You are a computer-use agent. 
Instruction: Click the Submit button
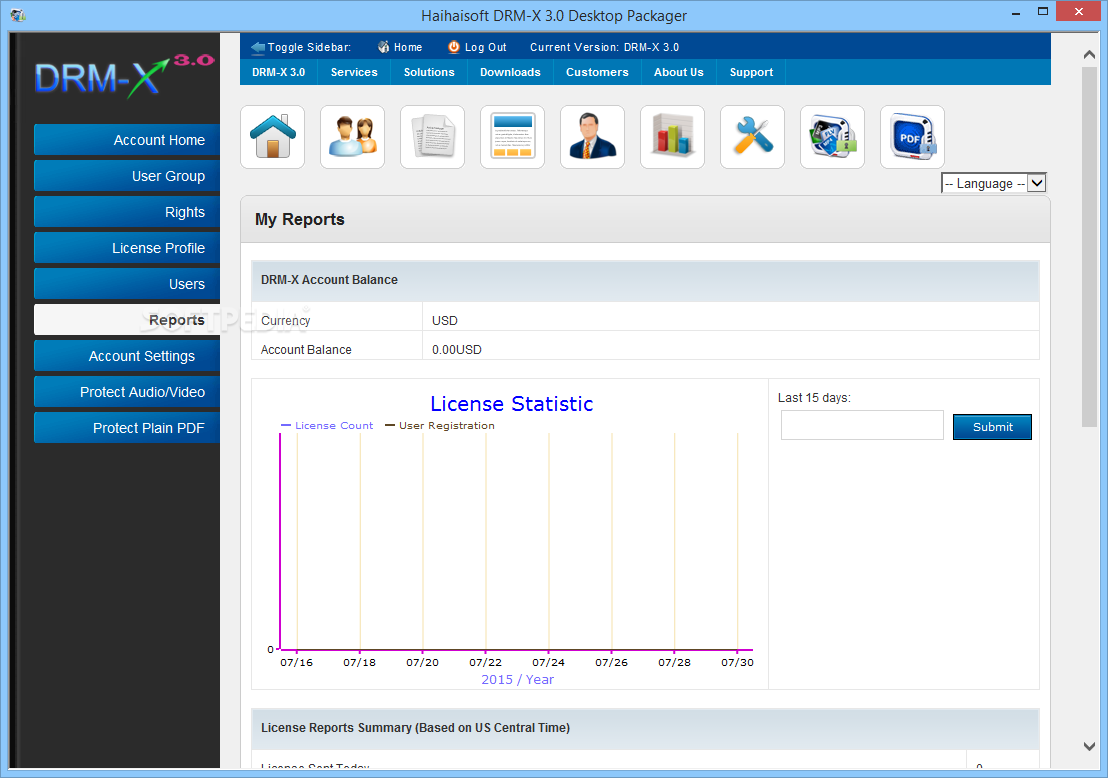point(992,427)
